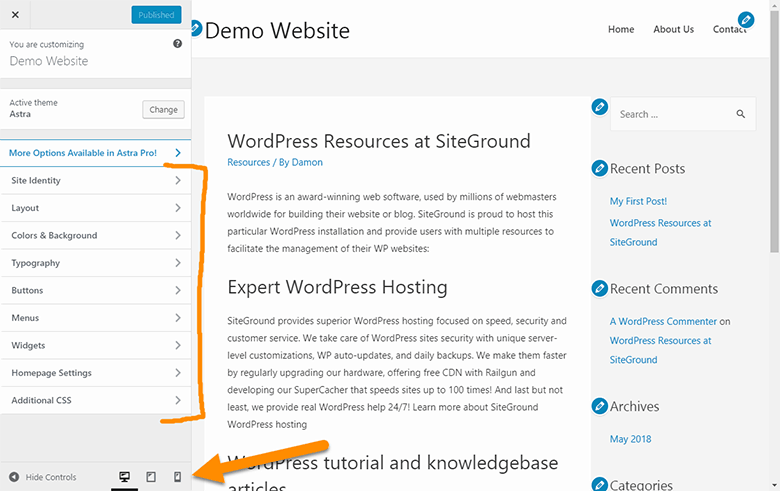The height and width of the screenshot is (491, 780).
Task: Click the Typography chevron arrow
Action: (178, 263)
